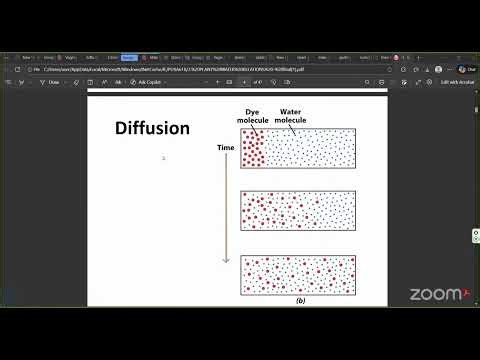Screen dimensions: 480x360
Task: Click the Diffusion heading text
Action: point(152,128)
